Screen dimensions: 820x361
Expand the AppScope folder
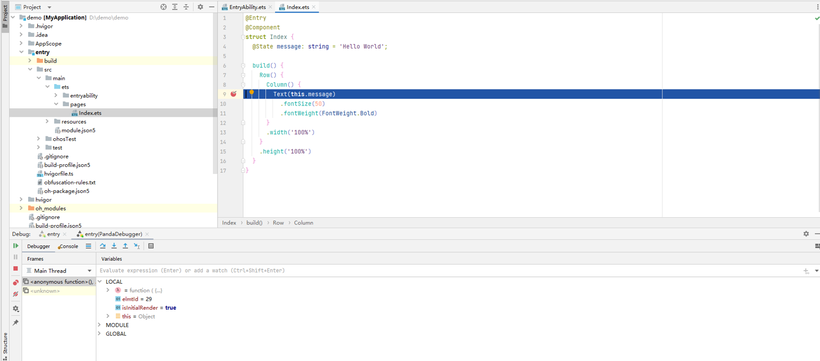pos(21,43)
